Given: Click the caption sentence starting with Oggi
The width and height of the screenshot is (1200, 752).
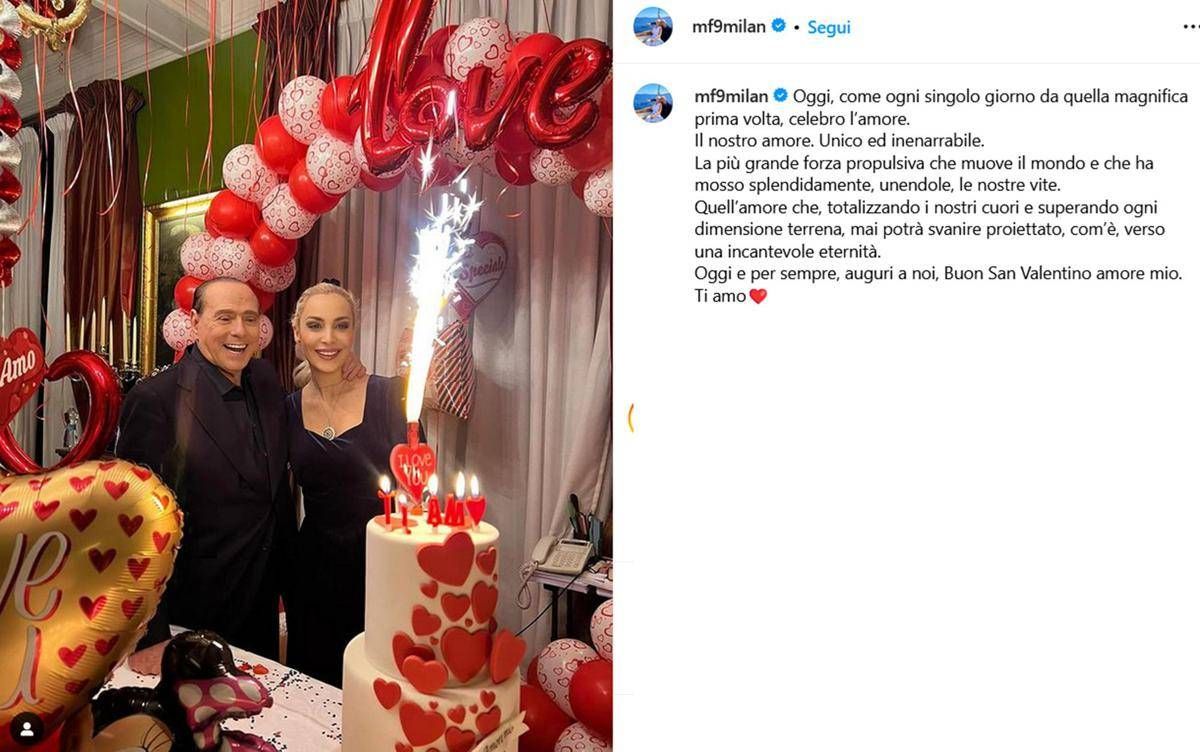Looking at the screenshot, I should 940,107.
